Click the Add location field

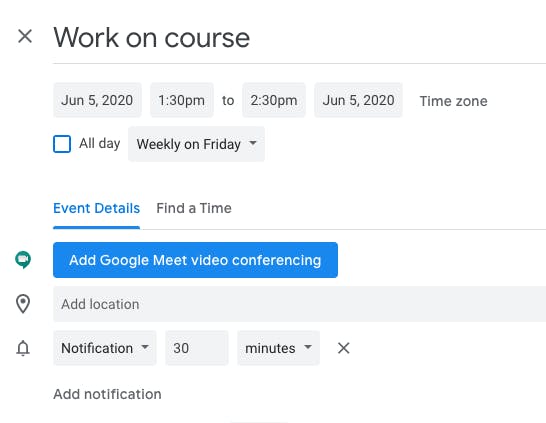(299, 304)
